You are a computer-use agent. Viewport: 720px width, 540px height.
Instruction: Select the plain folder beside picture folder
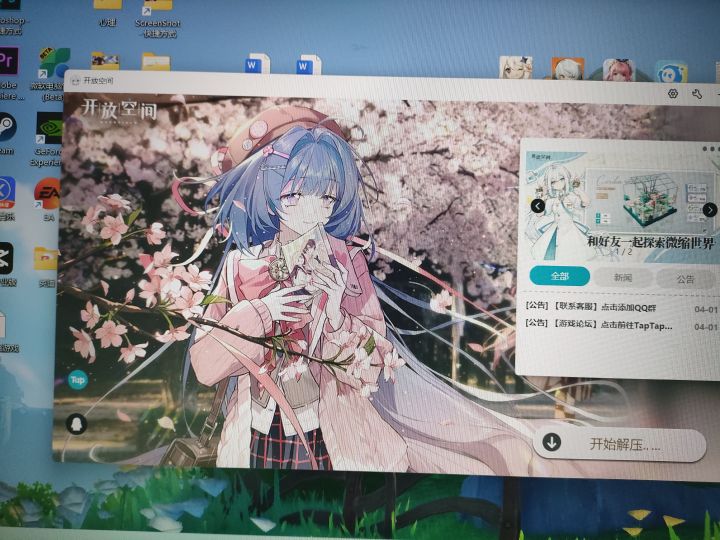(x=156, y=62)
